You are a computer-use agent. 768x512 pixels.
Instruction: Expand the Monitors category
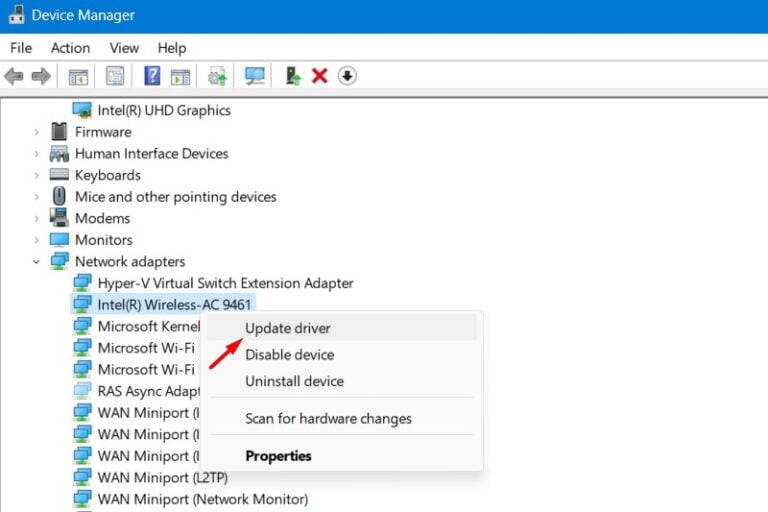point(36,240)
